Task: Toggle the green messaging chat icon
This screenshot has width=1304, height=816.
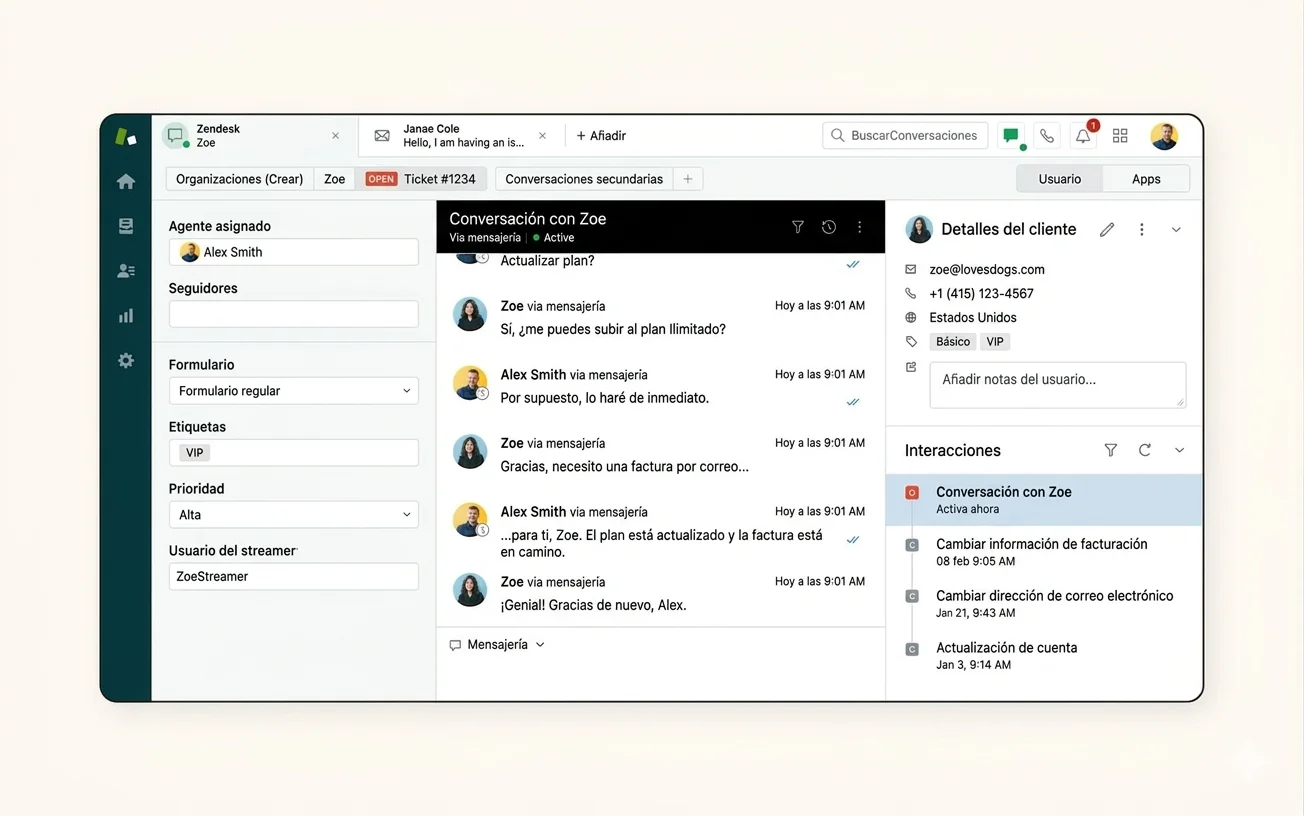Action: pyautogui.click(x=1010, y=135)
